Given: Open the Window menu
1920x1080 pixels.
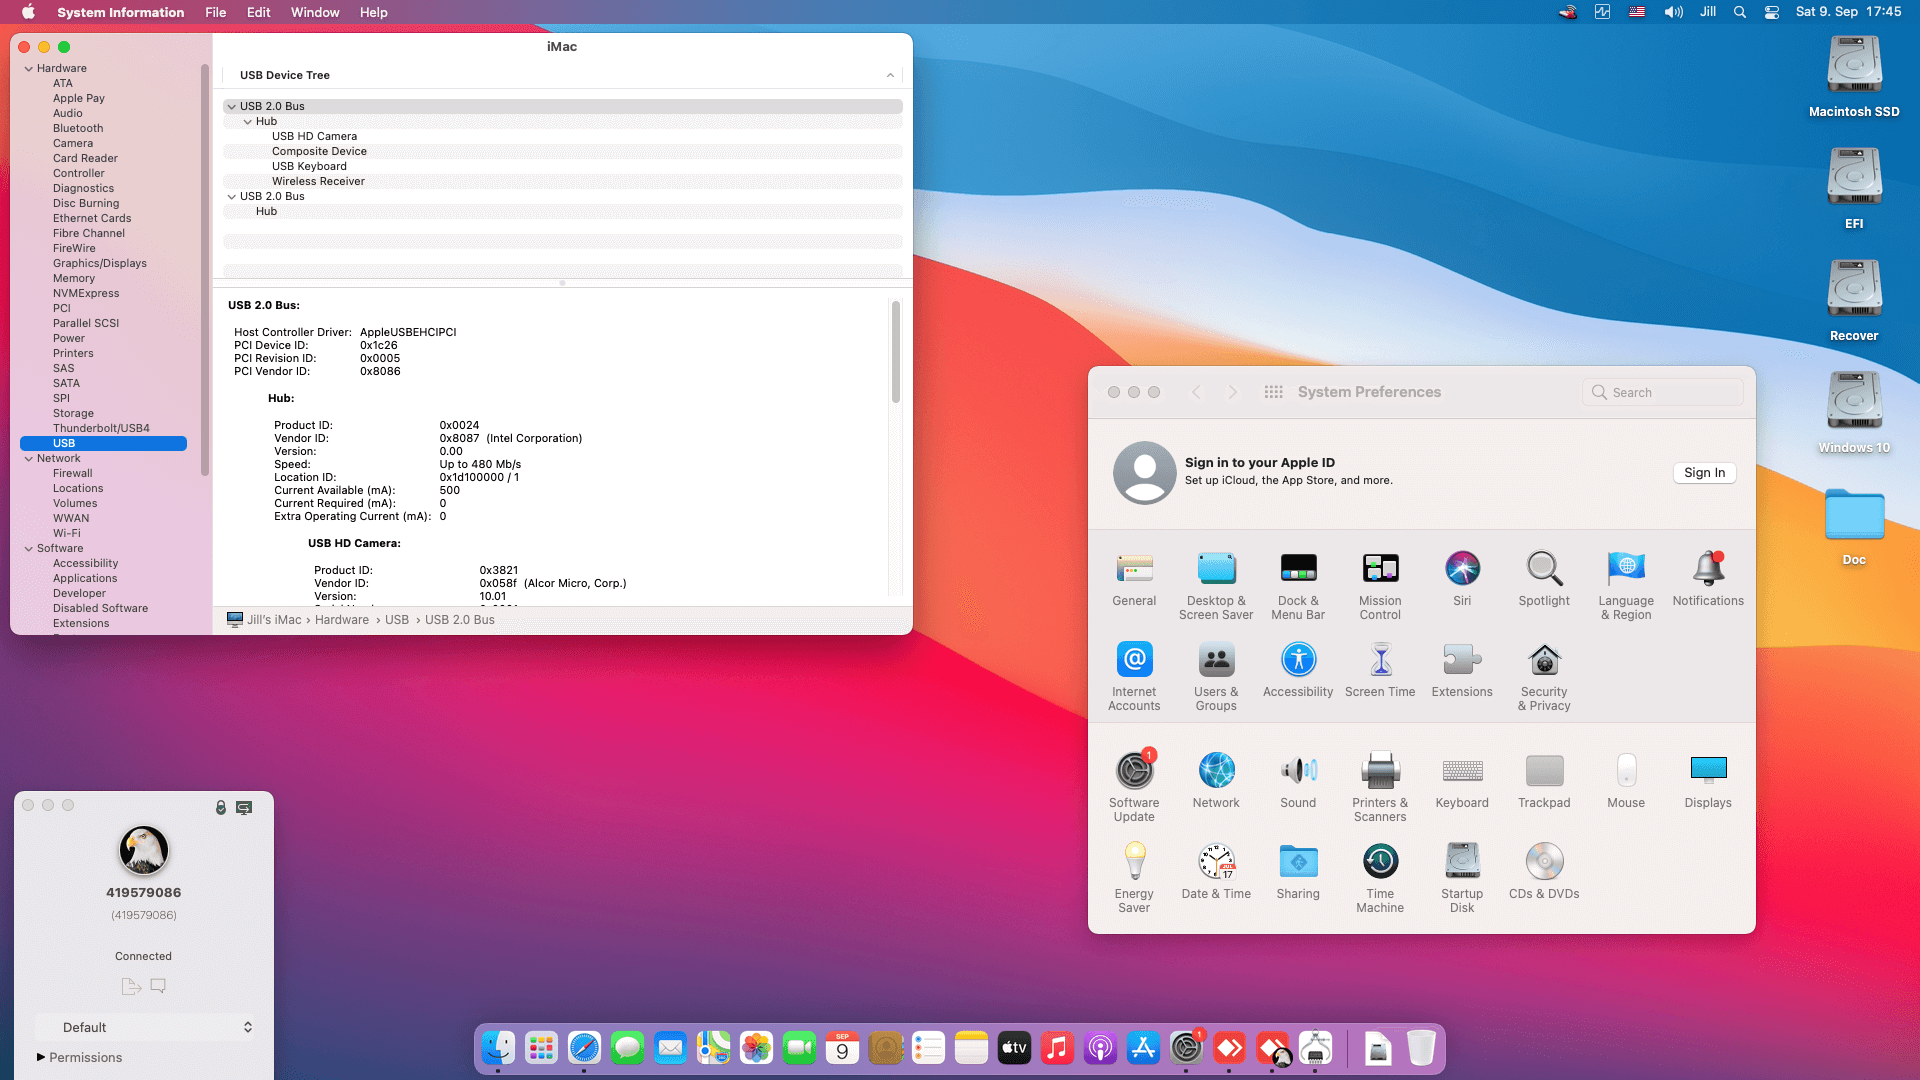Looking at the screenshot, I should click(315, 12).
